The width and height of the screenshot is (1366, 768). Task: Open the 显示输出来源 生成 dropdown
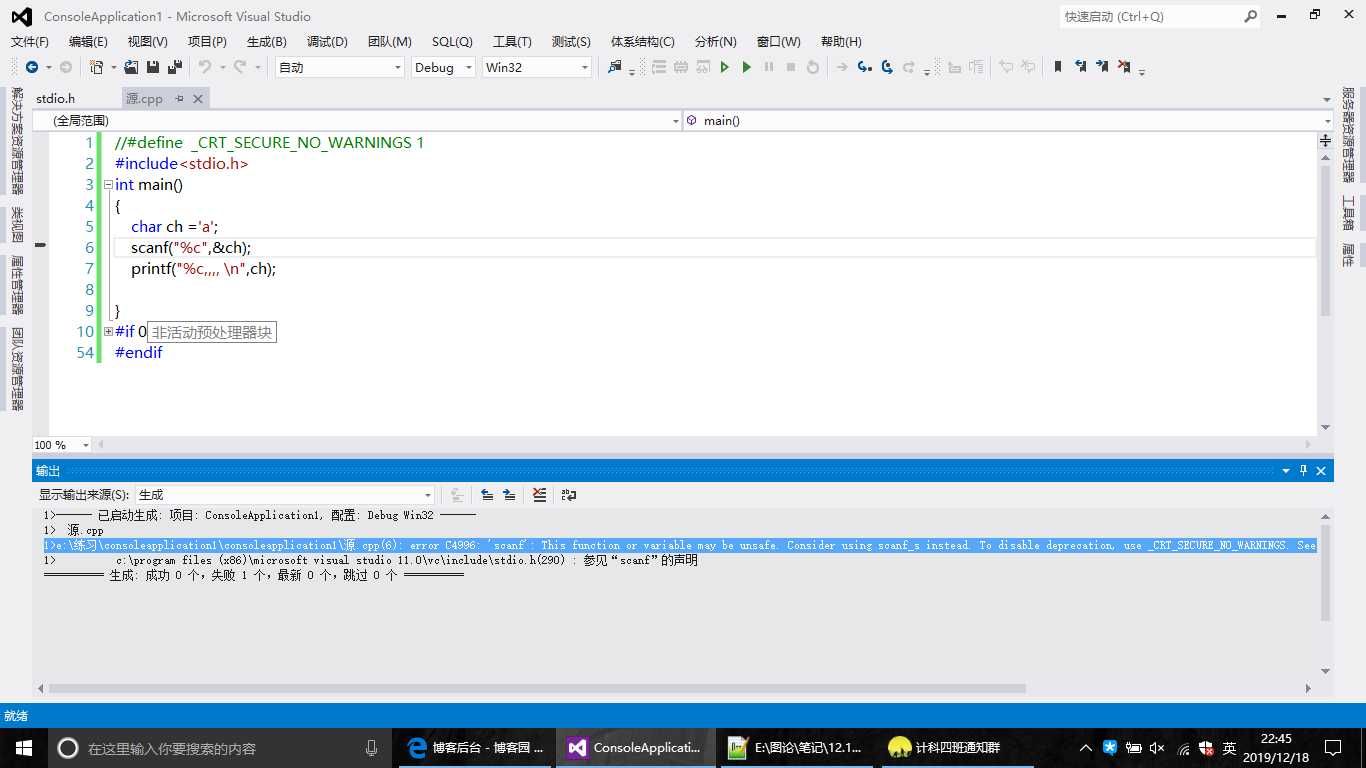pos(428,495)
